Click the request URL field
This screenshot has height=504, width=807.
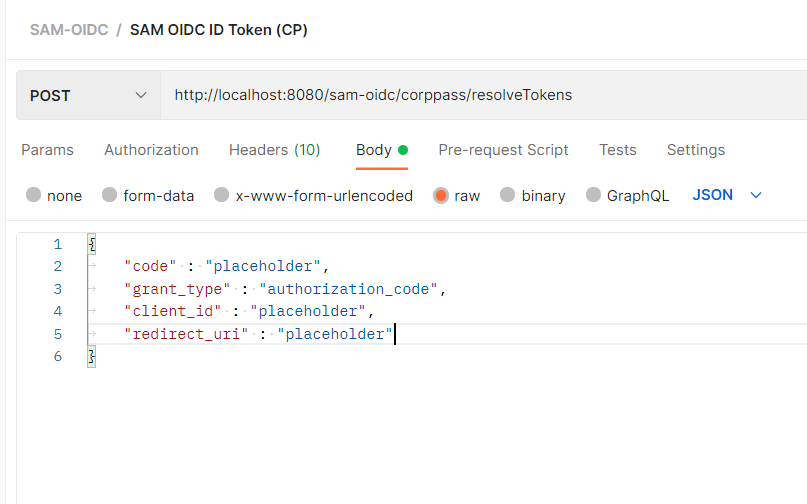click(484, 95)
